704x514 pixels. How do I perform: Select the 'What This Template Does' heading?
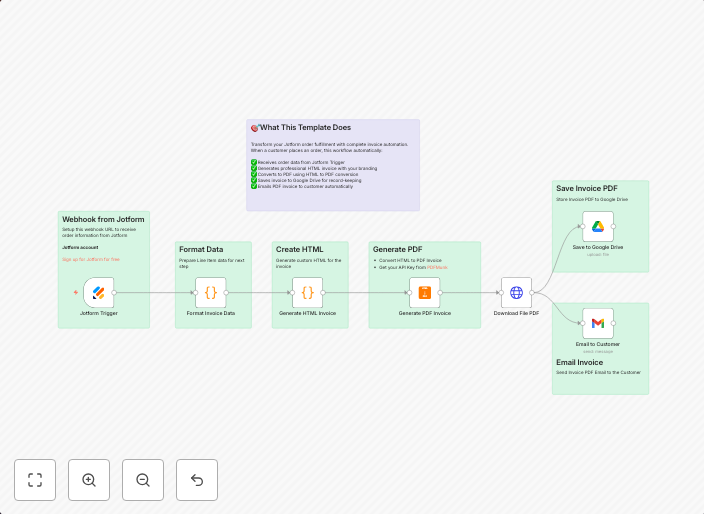click(305, 127)
